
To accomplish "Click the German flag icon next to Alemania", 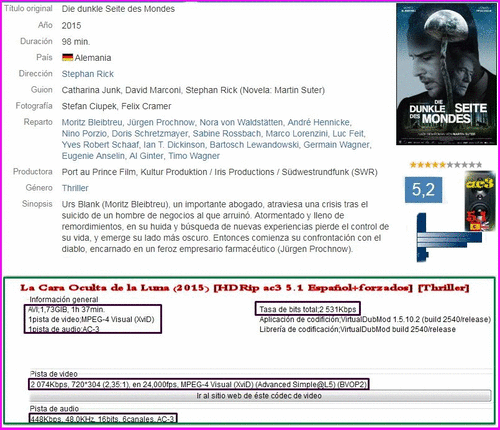I will coord(67,57).
